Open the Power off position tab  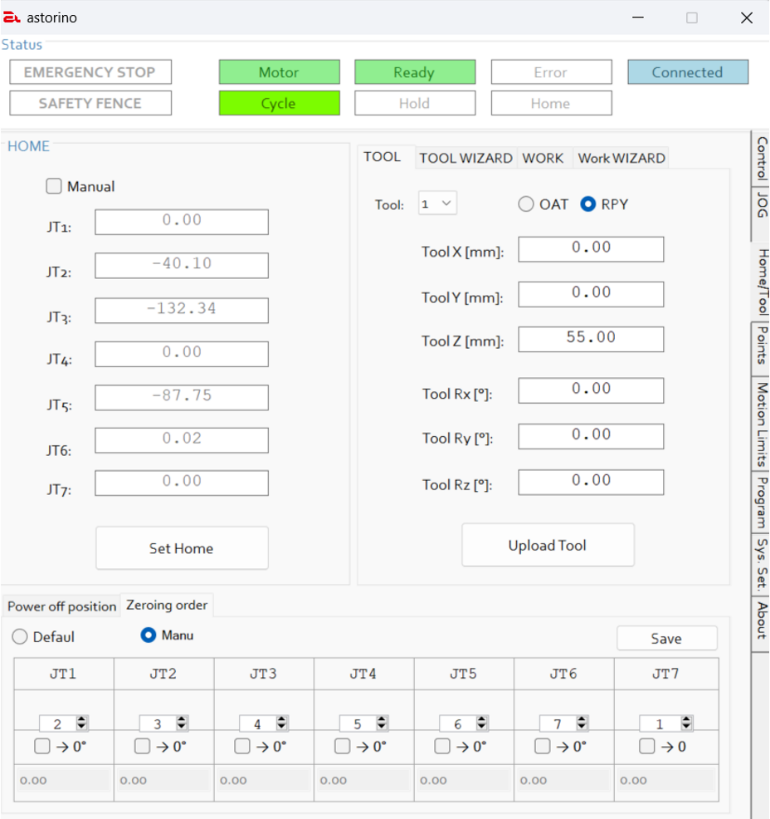click(62, 606)
